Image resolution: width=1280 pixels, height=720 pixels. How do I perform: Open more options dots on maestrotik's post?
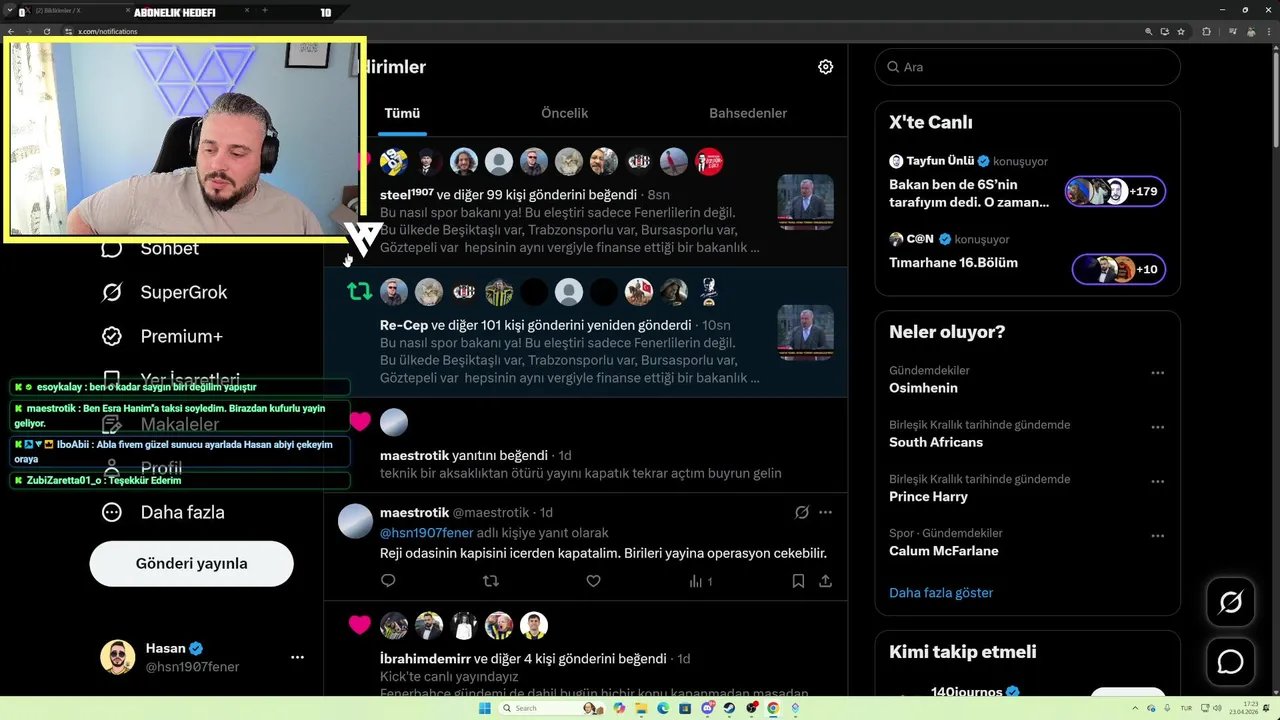pos(825,512)
